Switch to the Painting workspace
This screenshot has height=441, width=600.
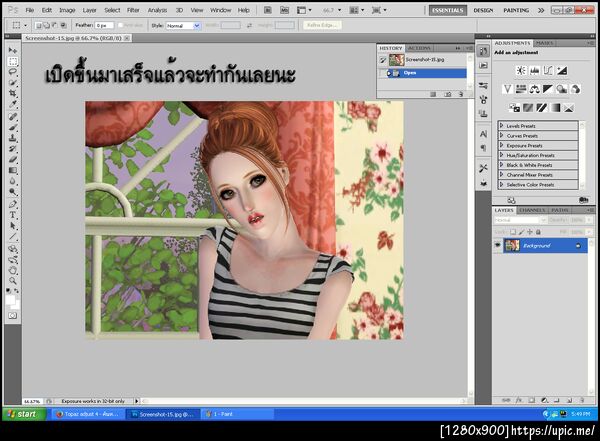click(x=516, y=10)
